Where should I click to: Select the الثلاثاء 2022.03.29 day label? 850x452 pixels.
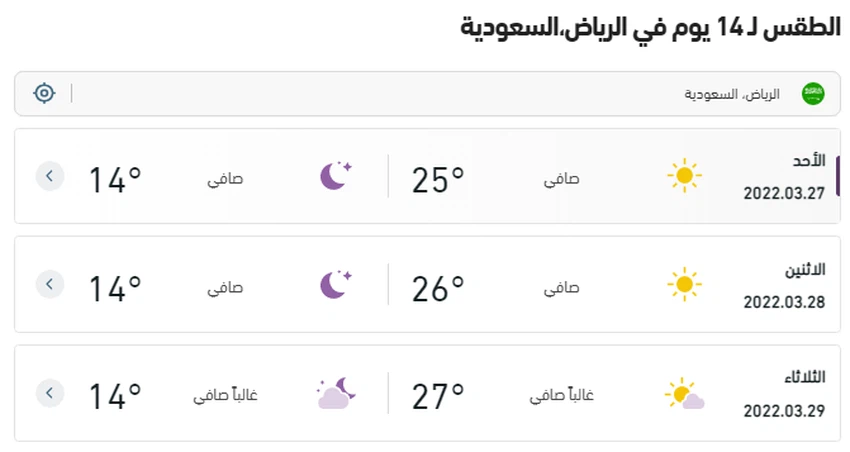[x=784, y=394]
